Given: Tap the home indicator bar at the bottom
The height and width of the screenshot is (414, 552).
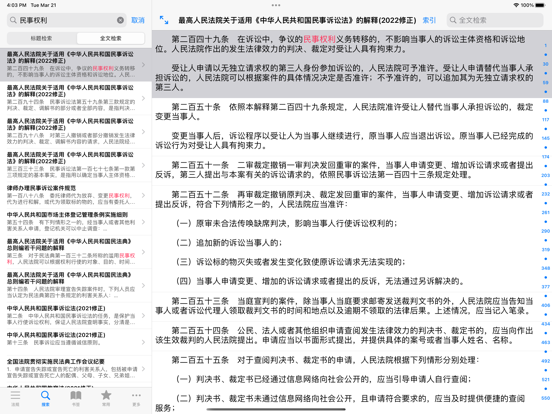Looking at the screenshot, I should (x=276, y=409).
